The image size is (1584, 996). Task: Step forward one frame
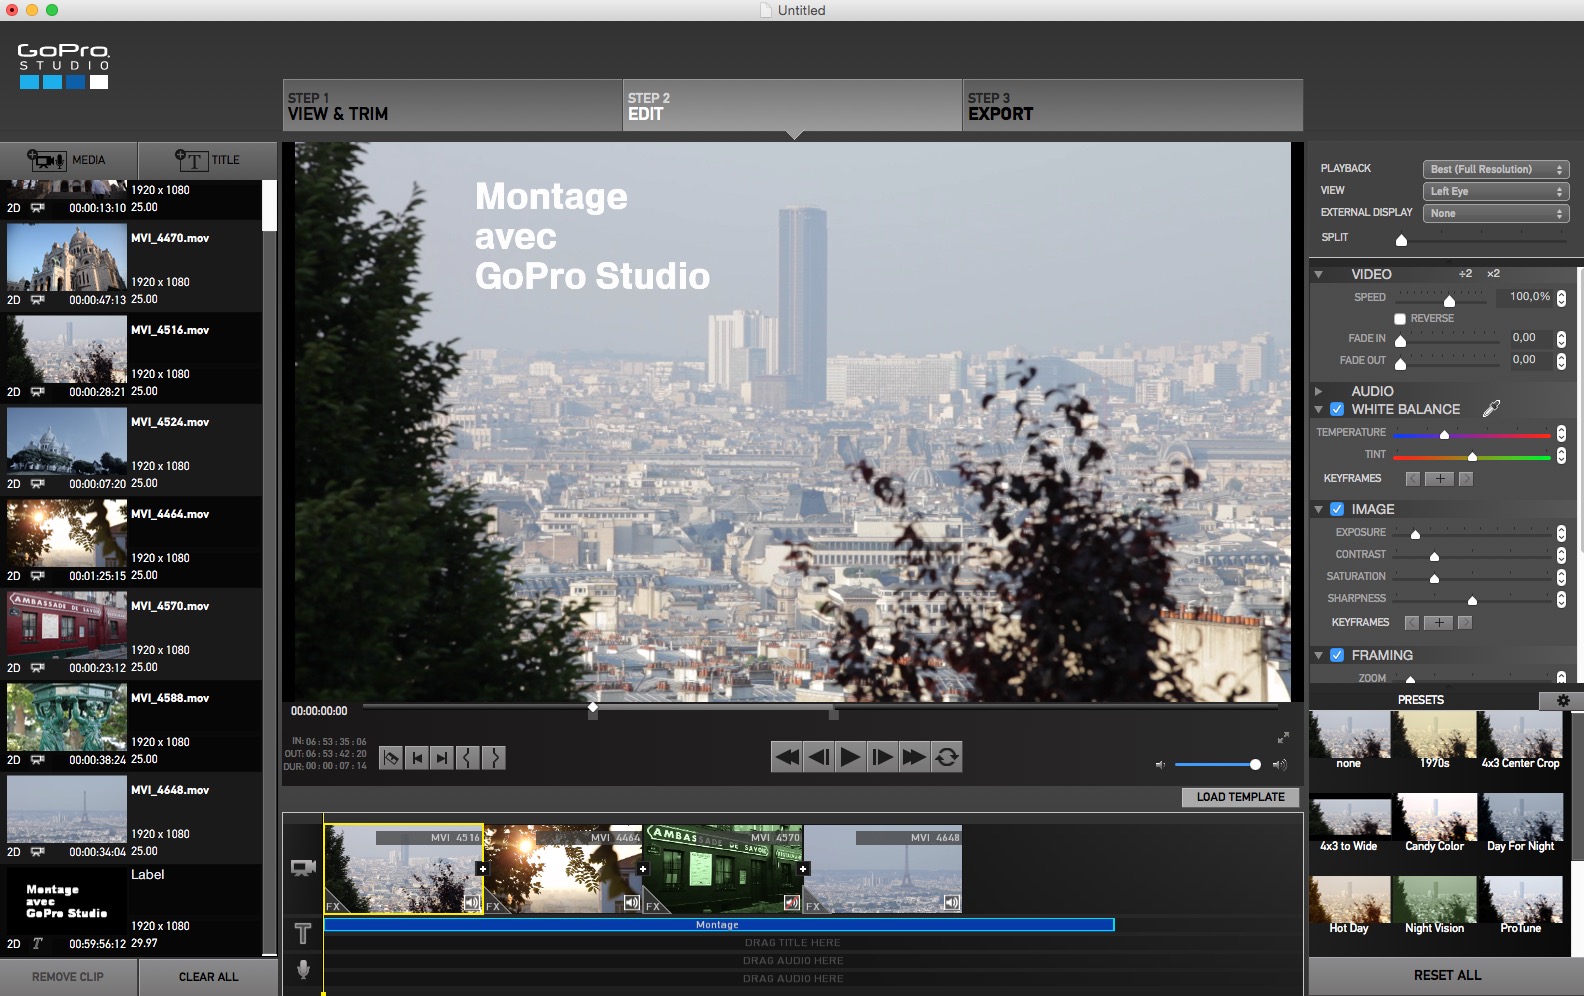tap(883, 757)
